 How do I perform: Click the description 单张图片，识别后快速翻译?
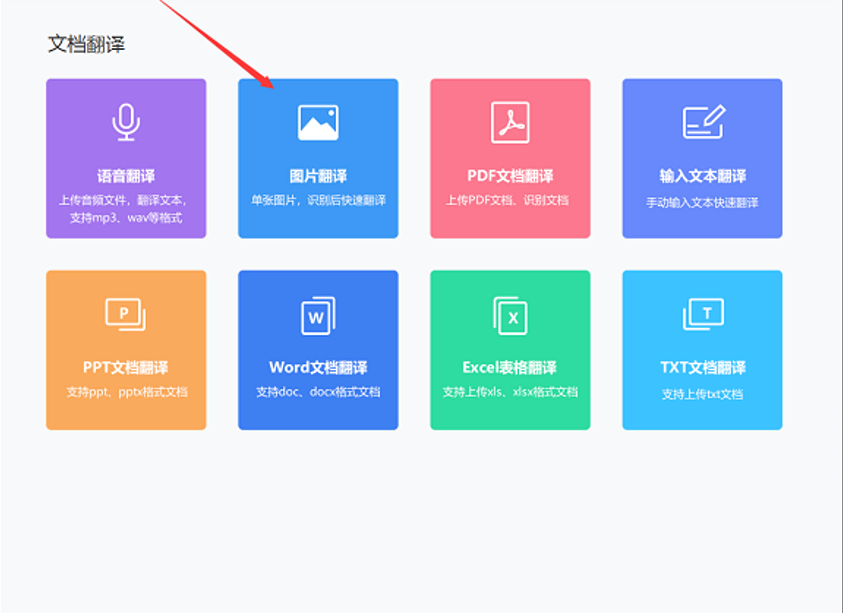tap(318, 200)
